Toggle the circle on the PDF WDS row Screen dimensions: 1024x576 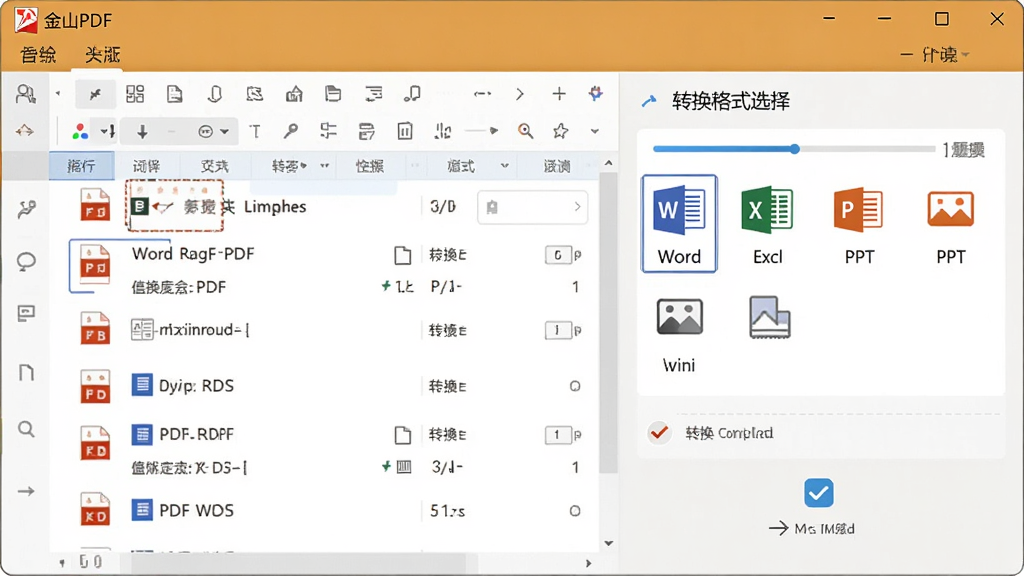point(575,511)
